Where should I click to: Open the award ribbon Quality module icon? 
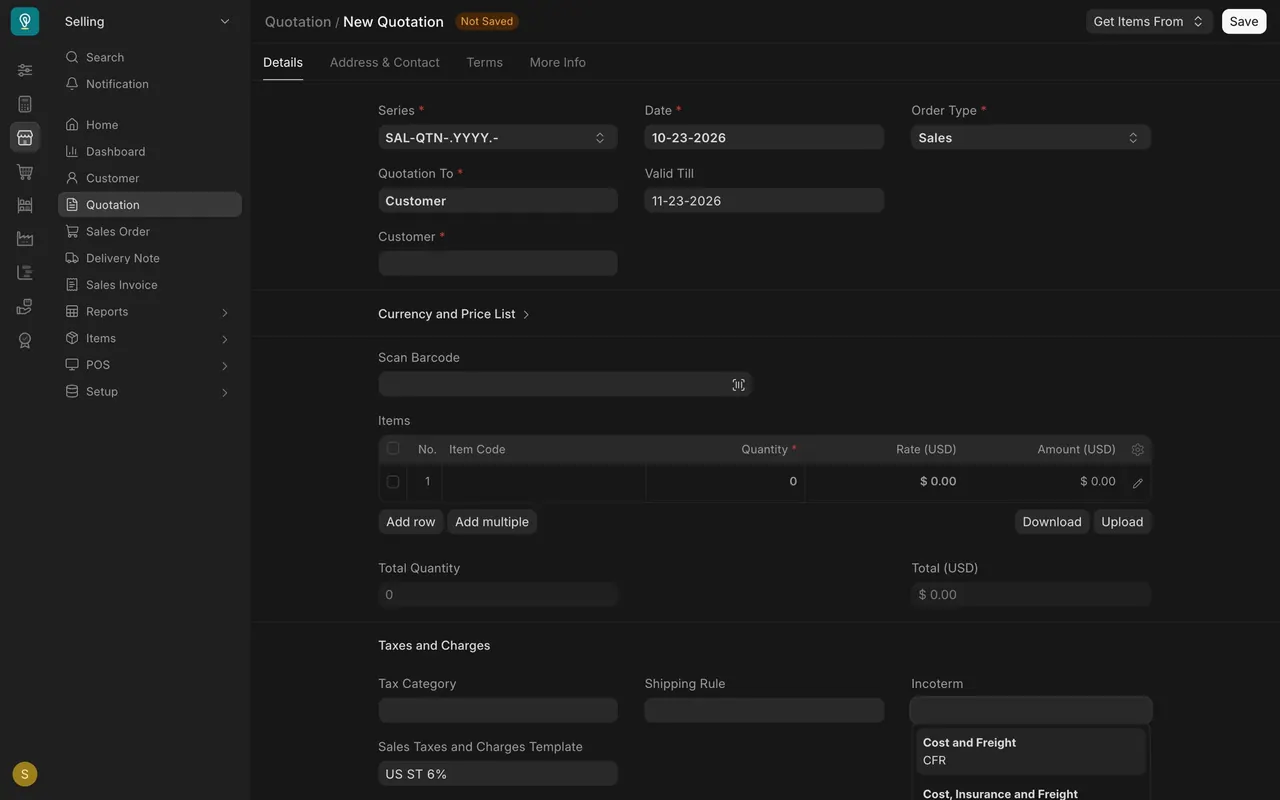click(x=25, y=340)
